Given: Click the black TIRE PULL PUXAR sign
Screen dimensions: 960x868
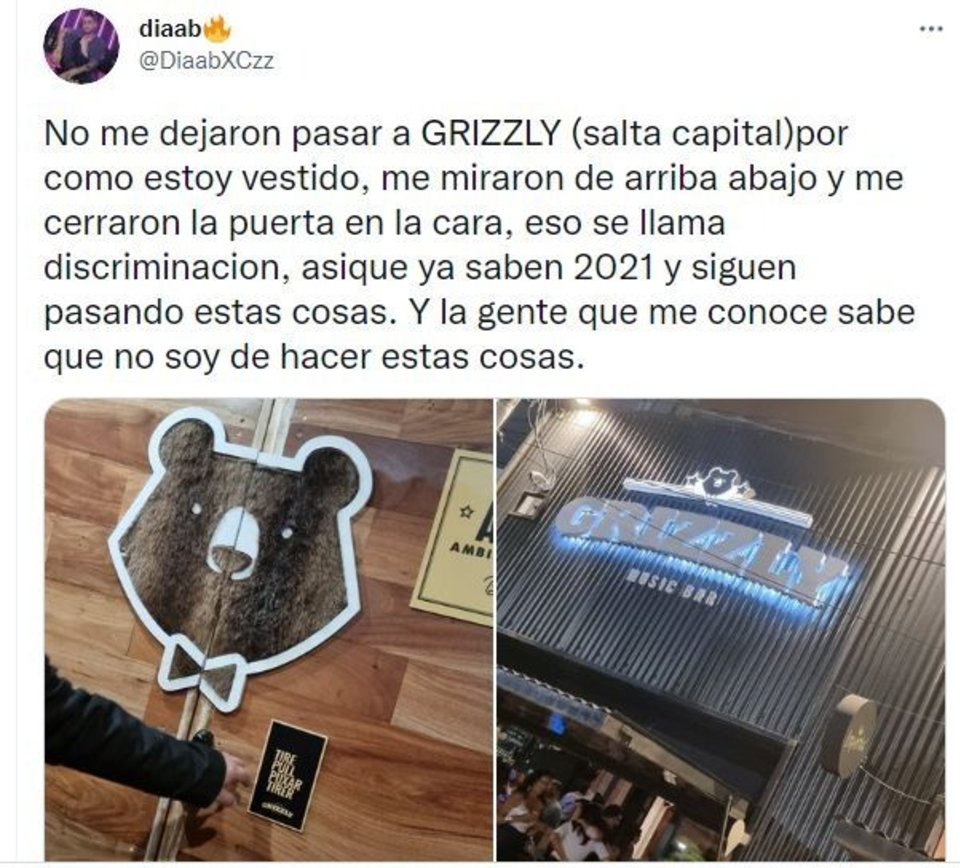Looking at the screenshot, I should 288,776.
